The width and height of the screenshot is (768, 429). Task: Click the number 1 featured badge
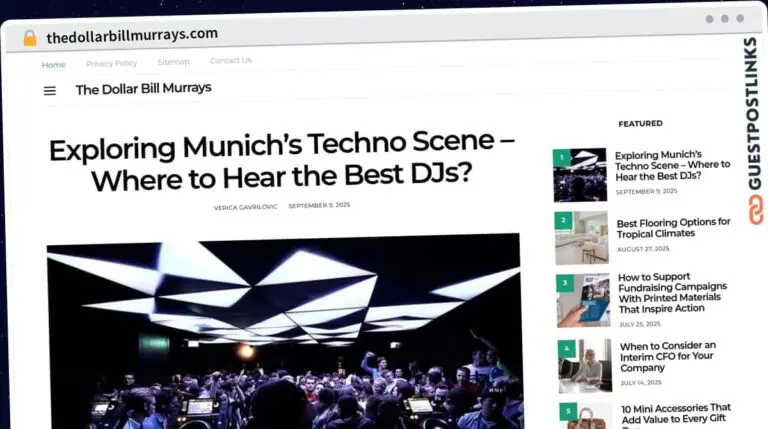tap(562, 157)
